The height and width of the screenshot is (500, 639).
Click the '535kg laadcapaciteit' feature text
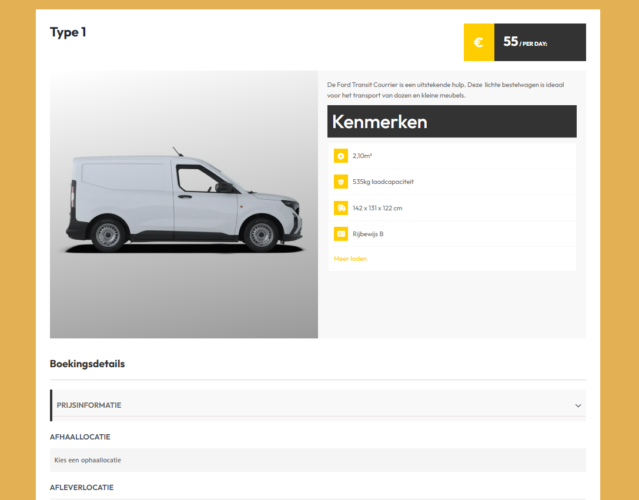pos(383,182)
